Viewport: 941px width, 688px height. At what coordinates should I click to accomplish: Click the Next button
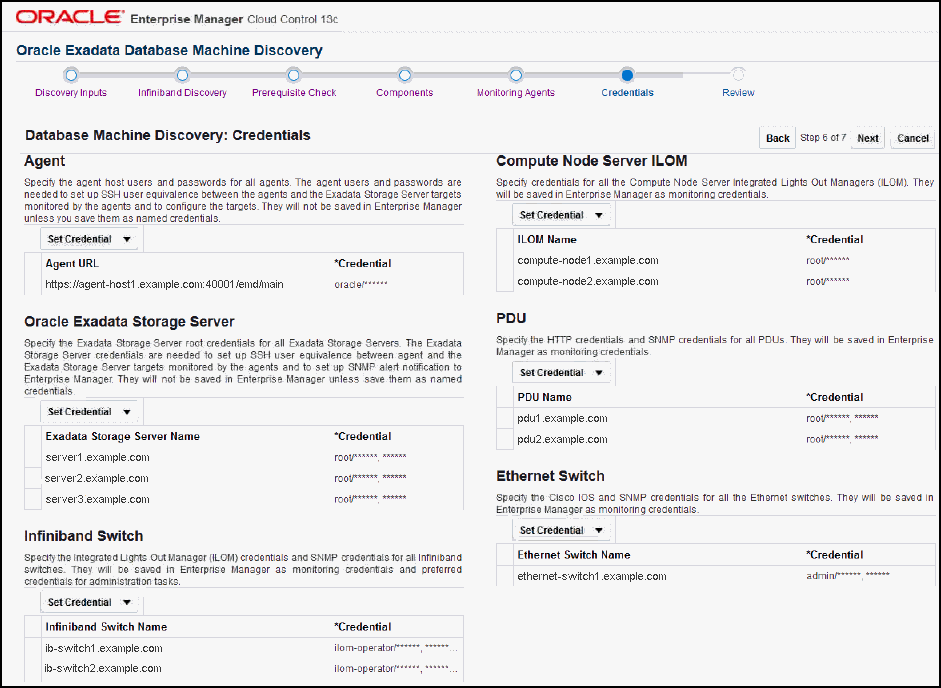(868, 138)
